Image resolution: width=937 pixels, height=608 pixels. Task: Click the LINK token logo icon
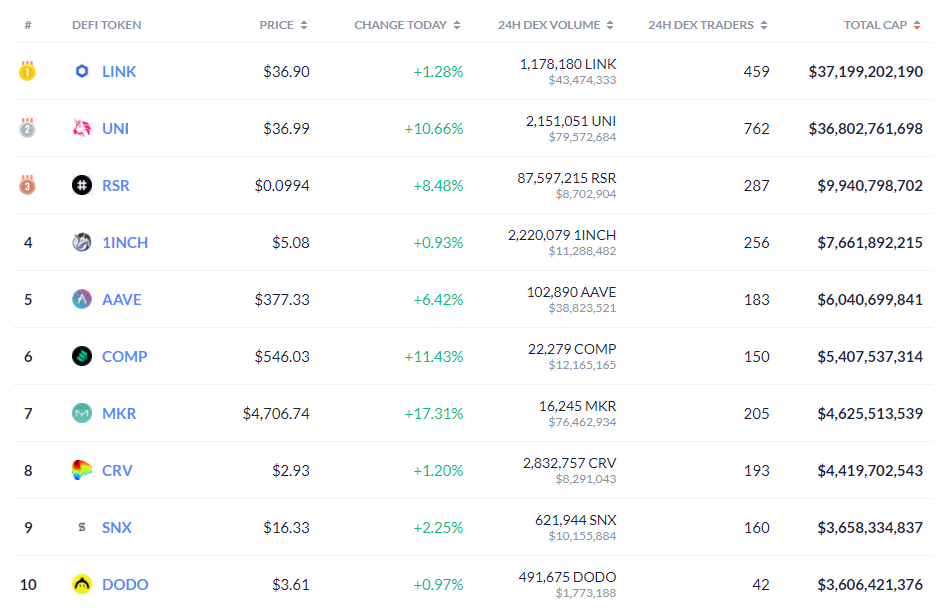click(x=82, y=71)
